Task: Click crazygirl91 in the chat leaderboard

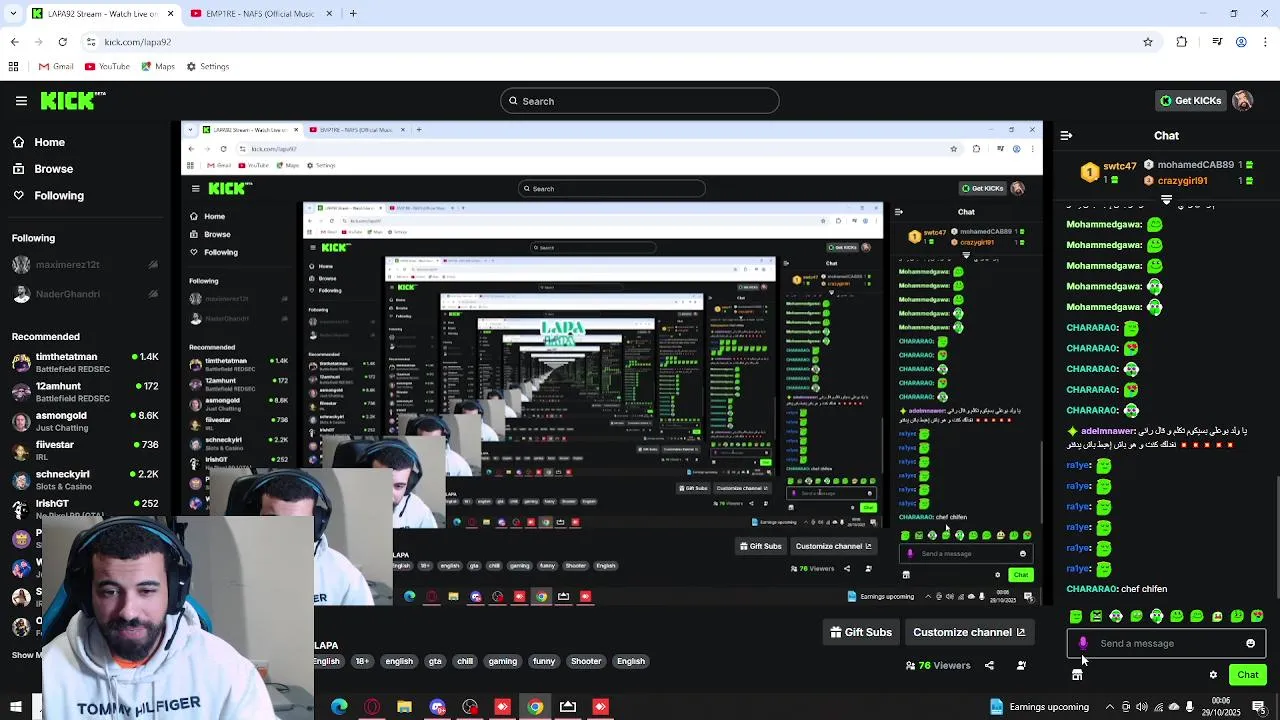Action: [1182, 181]
